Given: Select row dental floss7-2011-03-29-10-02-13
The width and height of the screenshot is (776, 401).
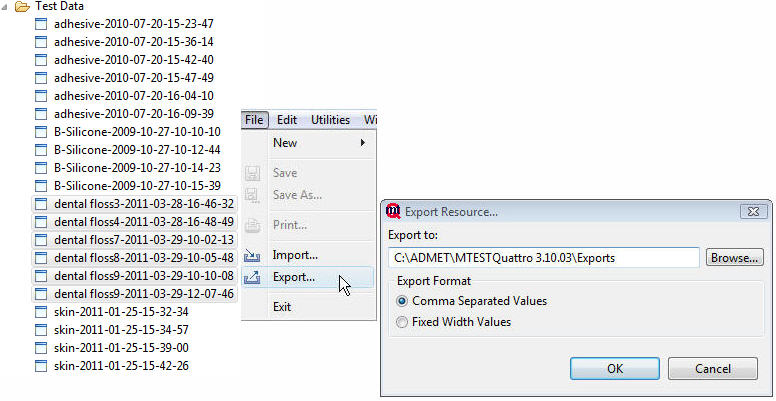Looking at the screenshot, I should pos(135,240).
